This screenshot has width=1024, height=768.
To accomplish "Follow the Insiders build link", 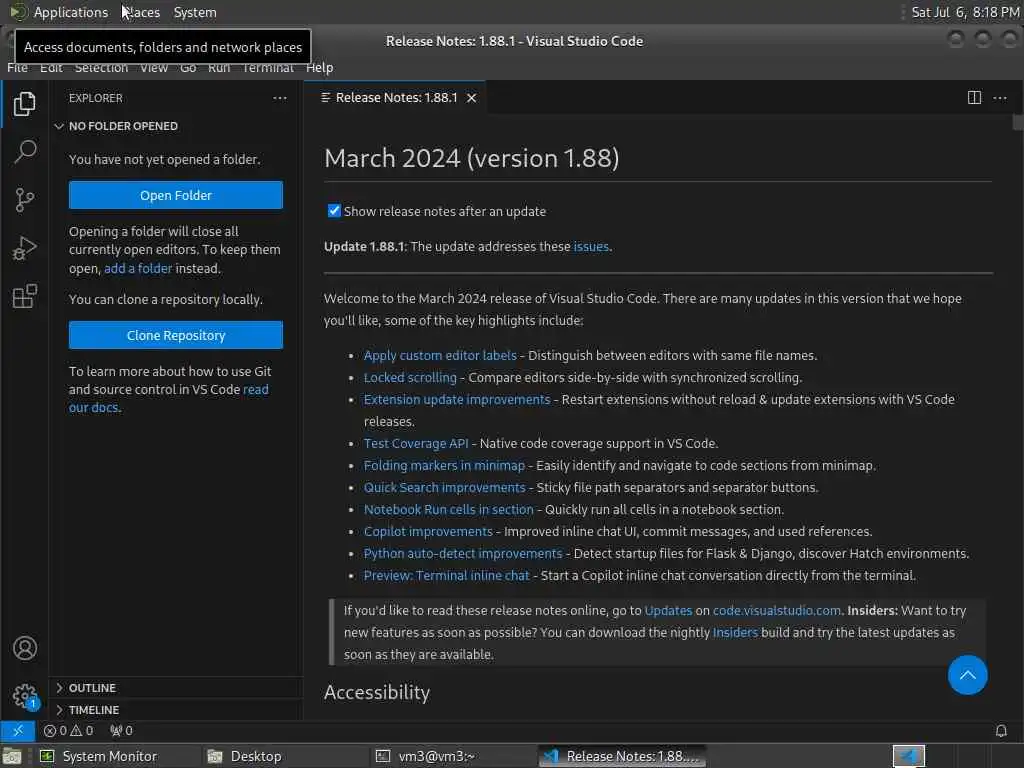I will (x=735, y=633).
